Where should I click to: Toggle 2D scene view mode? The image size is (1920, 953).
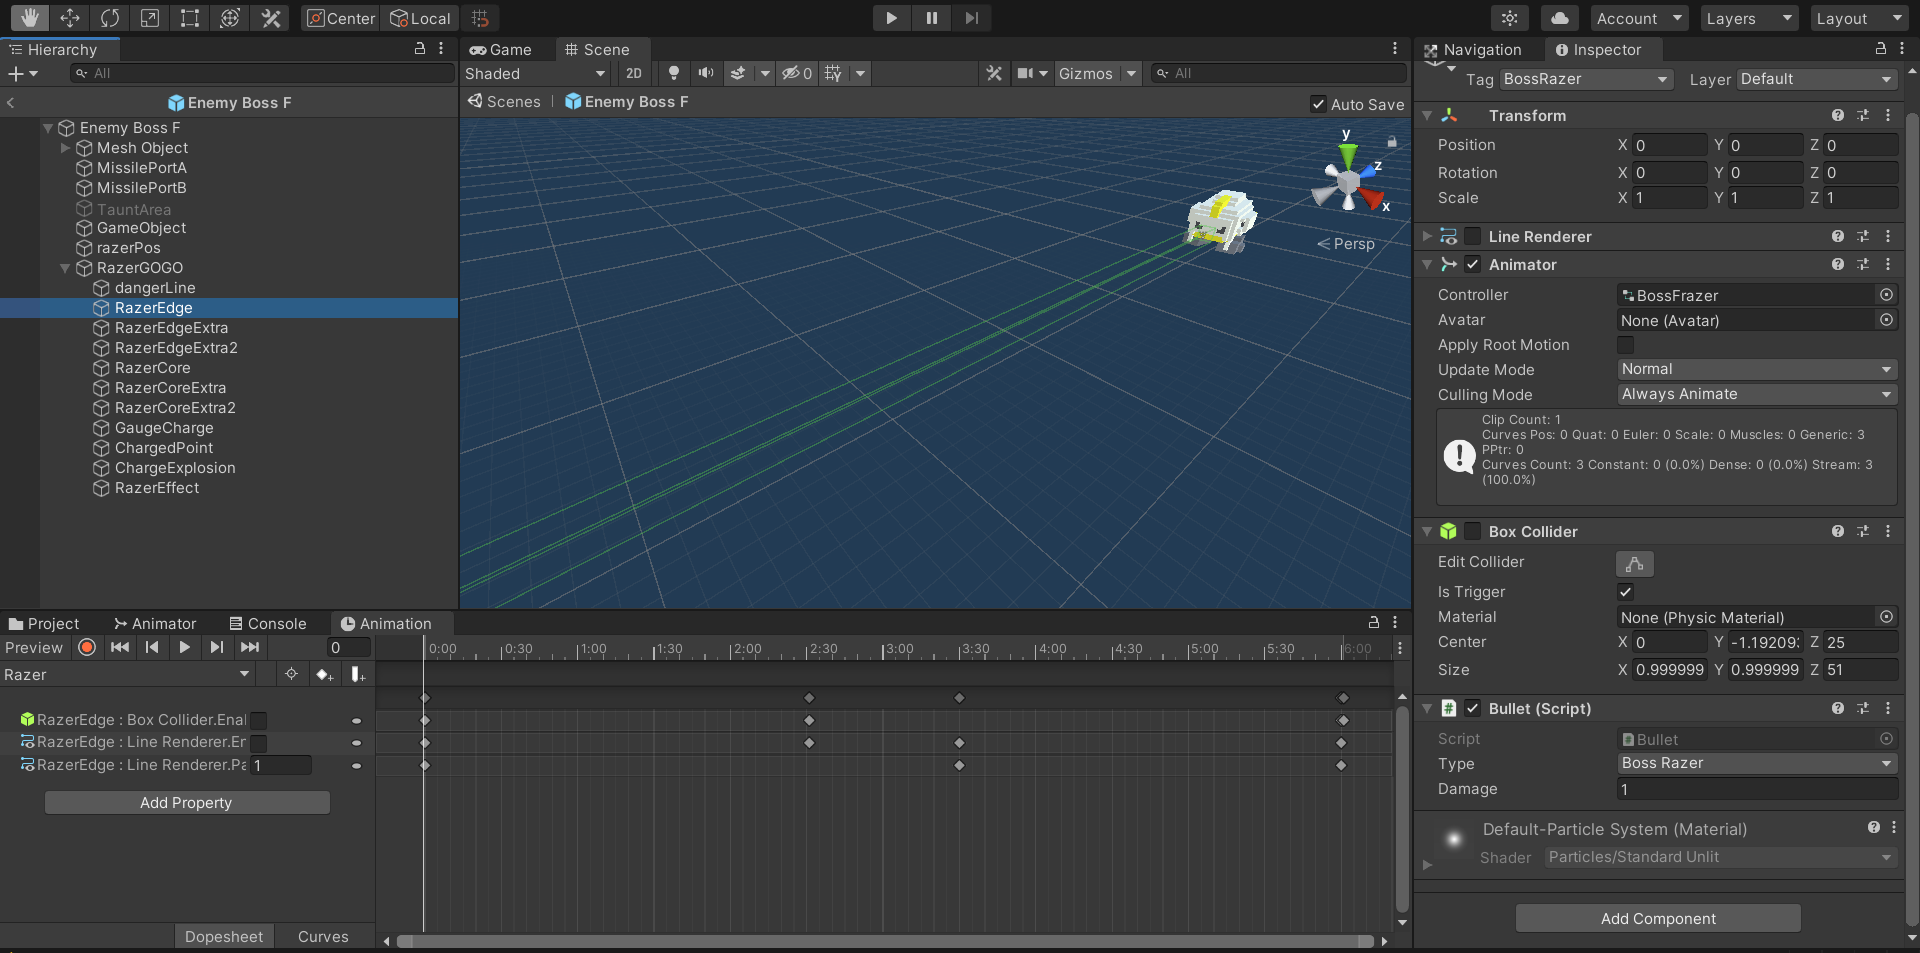[x=633, y=73]
